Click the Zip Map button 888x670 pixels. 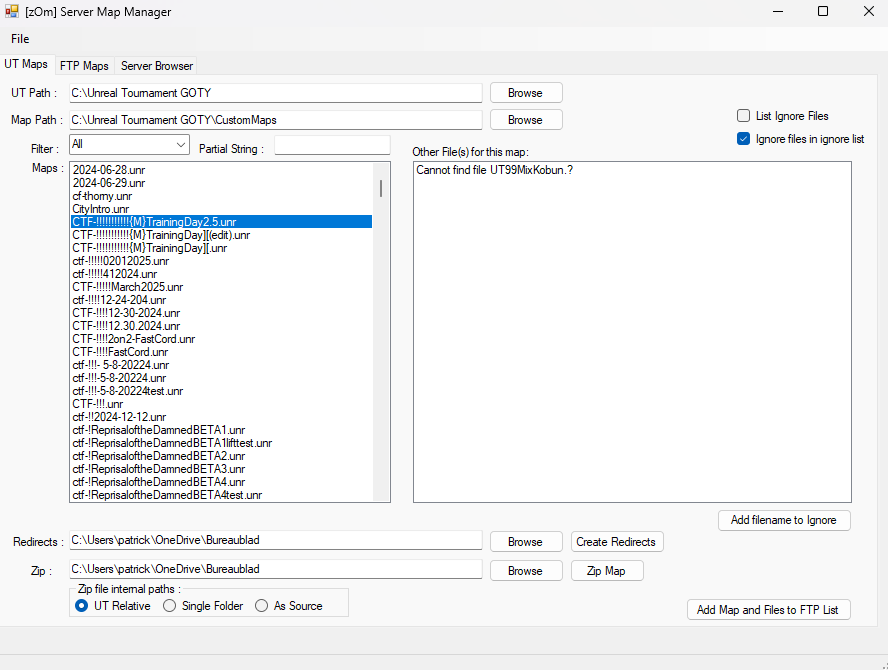607,571
